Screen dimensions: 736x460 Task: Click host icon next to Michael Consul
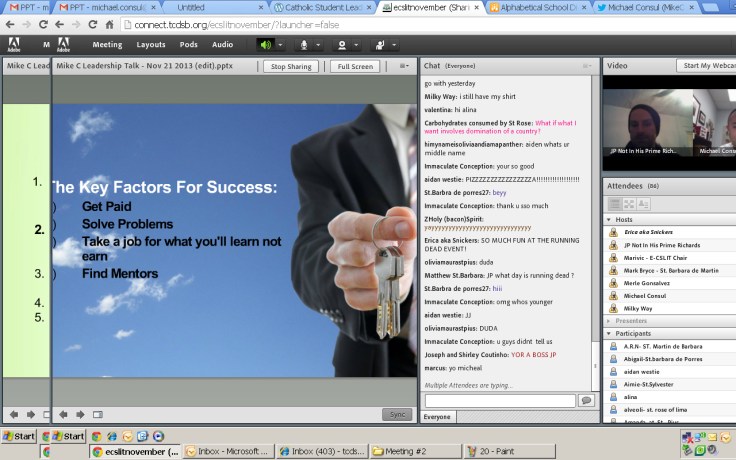(x=613, y=296)
